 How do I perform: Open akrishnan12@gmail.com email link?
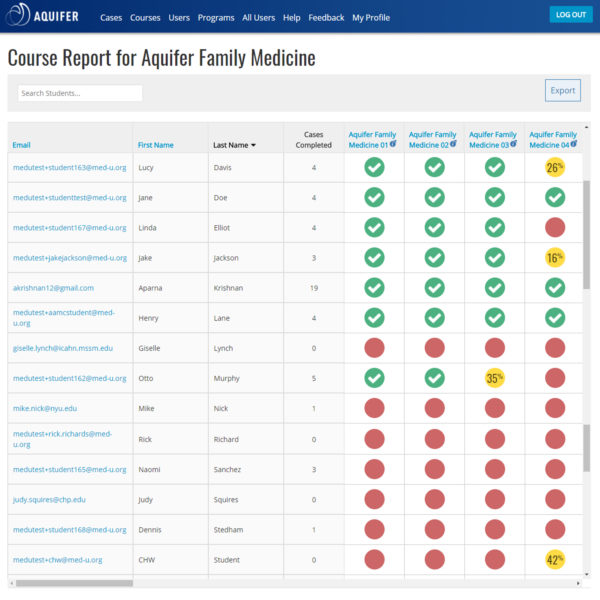click(x=53, y=288)
